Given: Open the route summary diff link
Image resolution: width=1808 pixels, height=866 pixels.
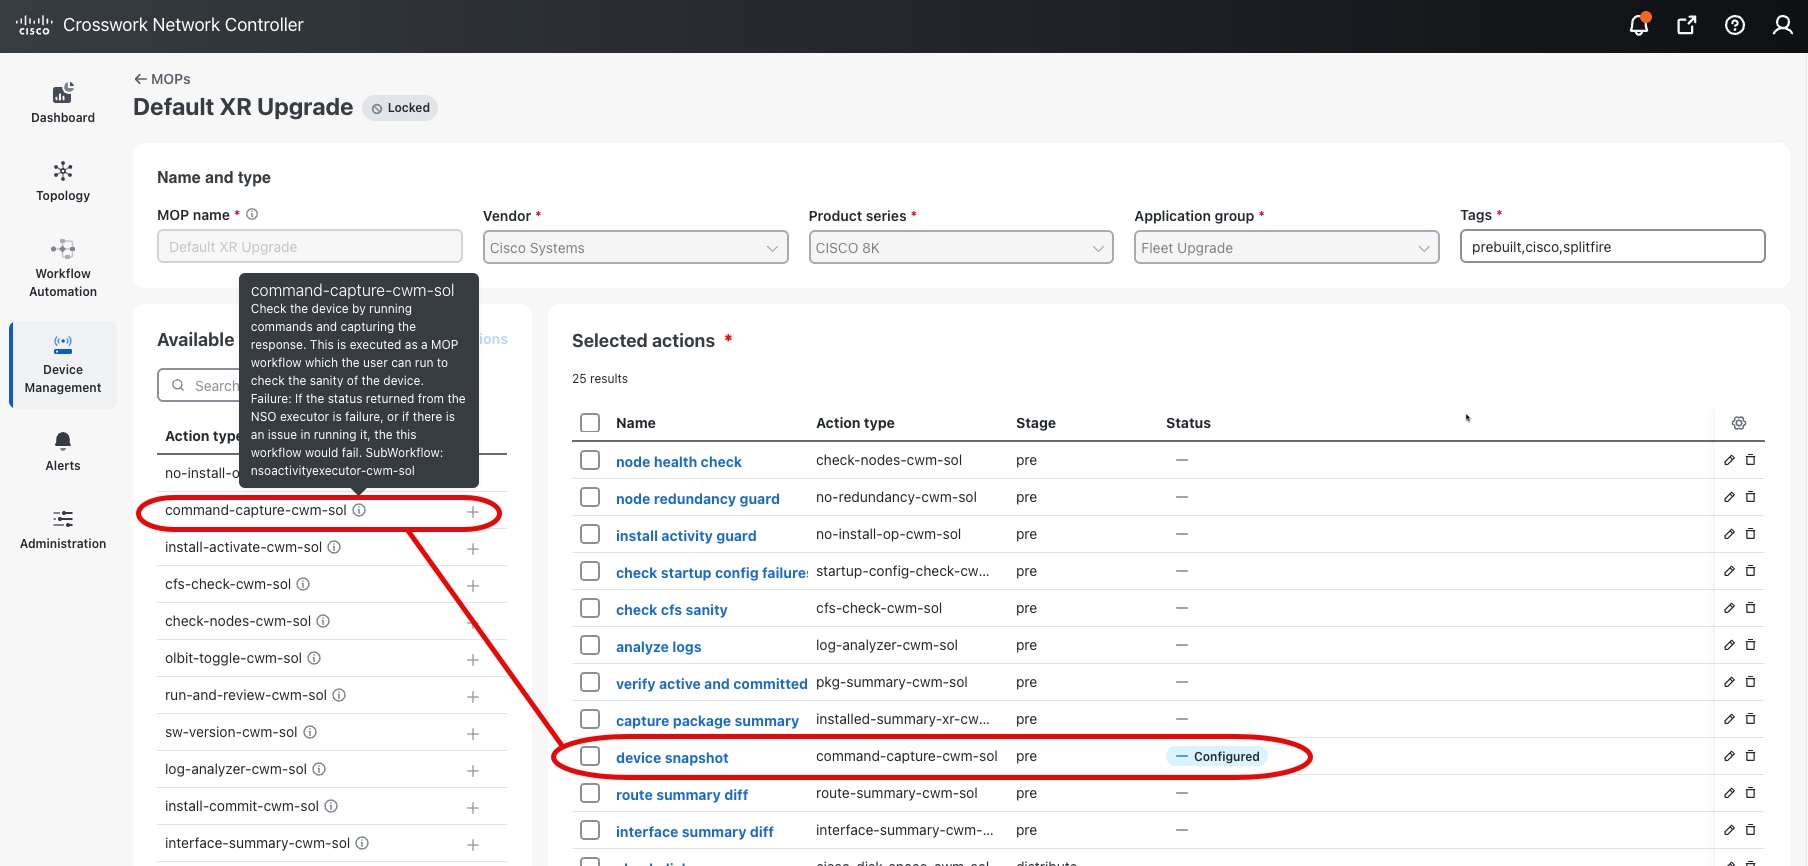Looking at the screenshot, I should tap(681, 795).
